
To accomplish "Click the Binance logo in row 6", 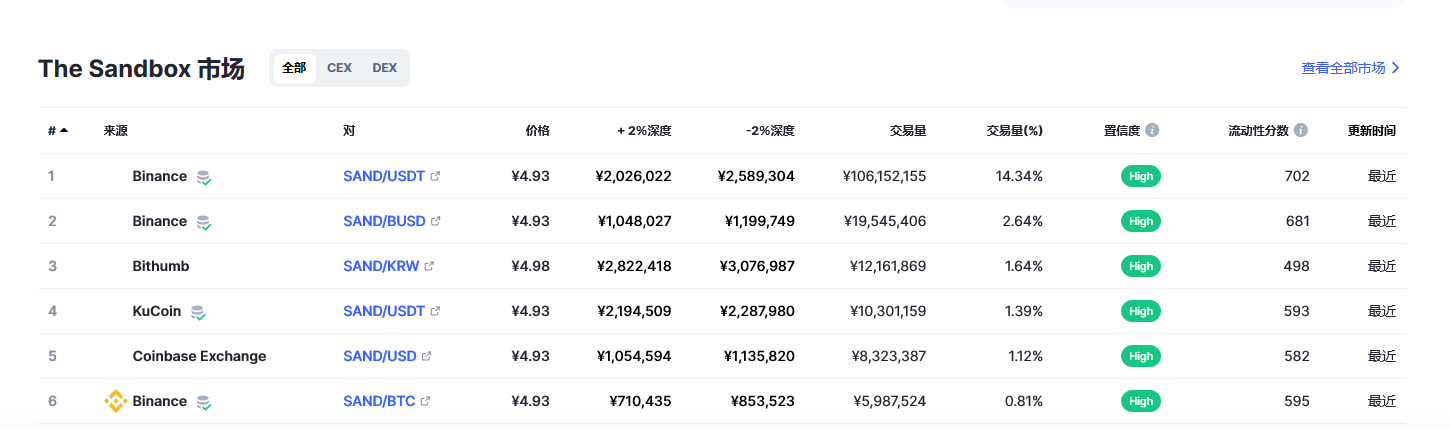I will [115, 401].
